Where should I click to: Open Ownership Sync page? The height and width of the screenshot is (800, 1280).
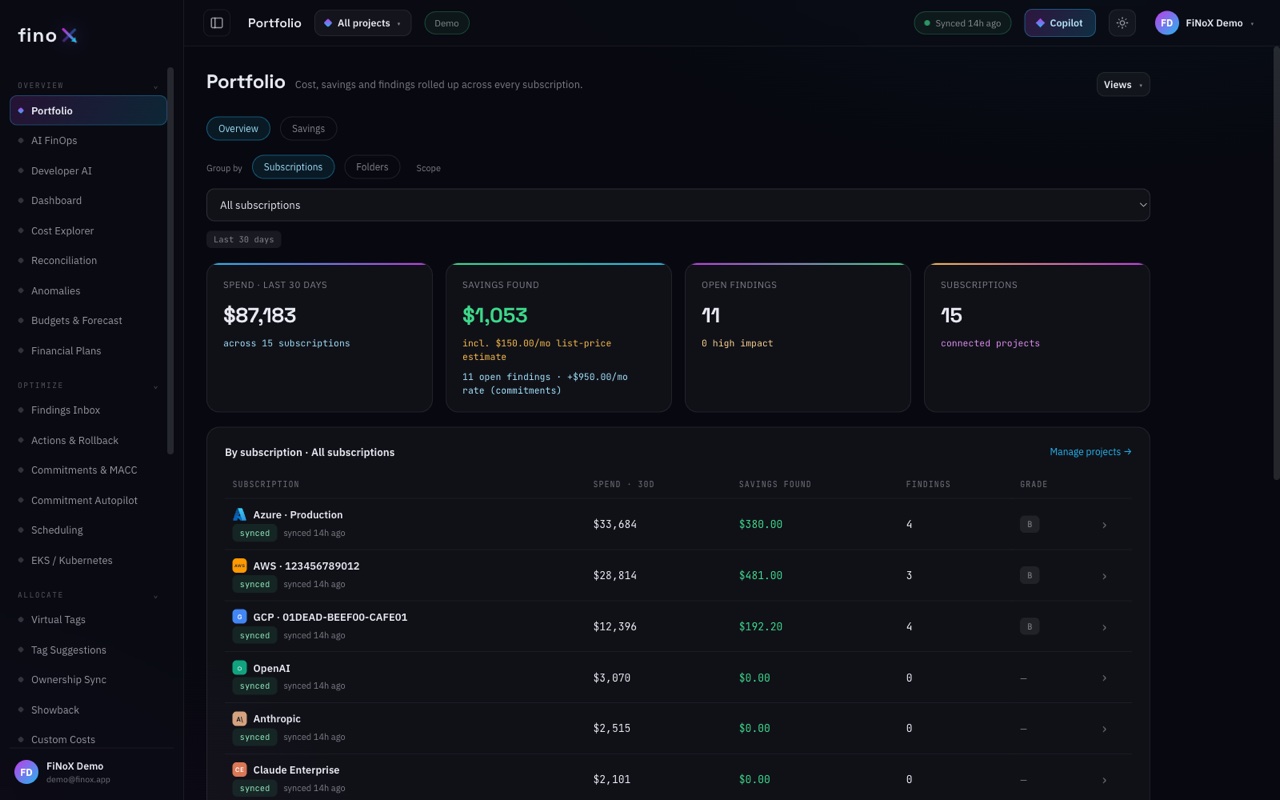[88, 680]
